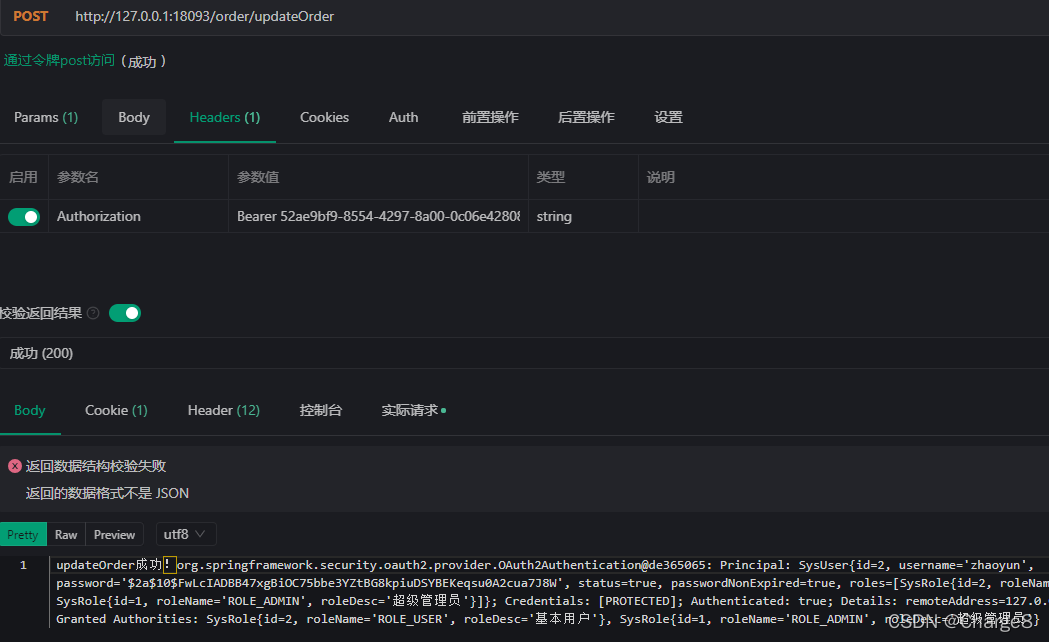Open the 控制台 tab

tap(320, 410)
